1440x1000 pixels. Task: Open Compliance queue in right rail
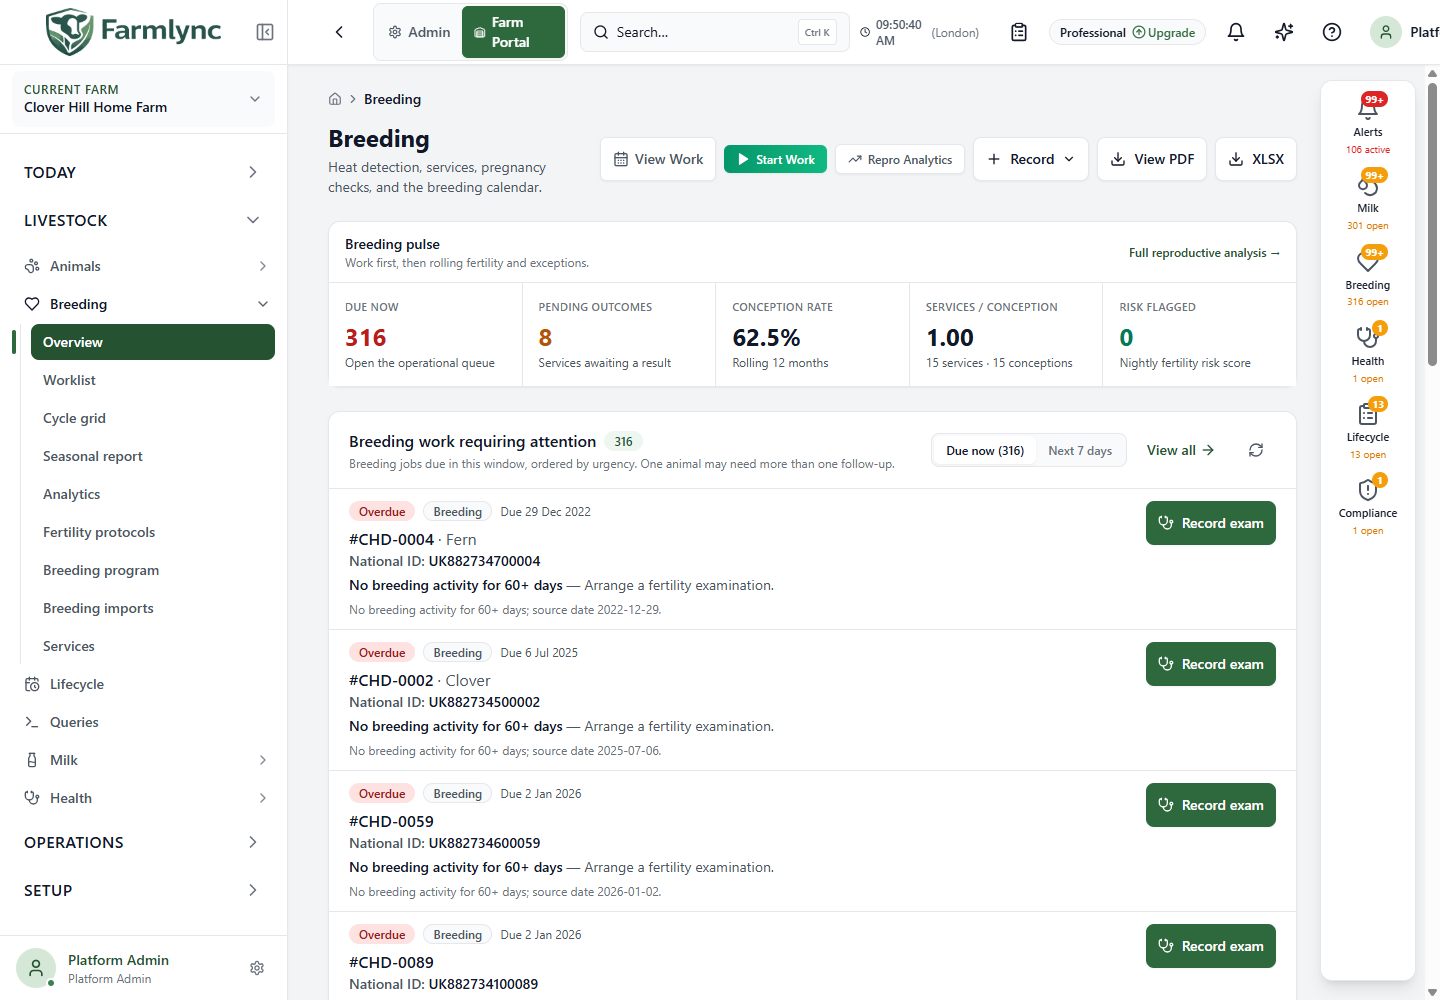click(1368, 504)
